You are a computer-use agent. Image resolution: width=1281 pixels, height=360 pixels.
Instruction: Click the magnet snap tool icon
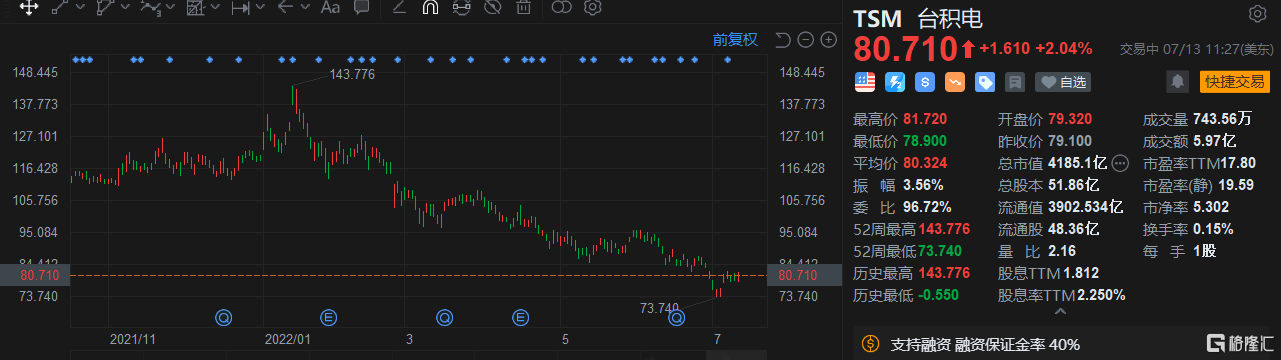[430, 8]
